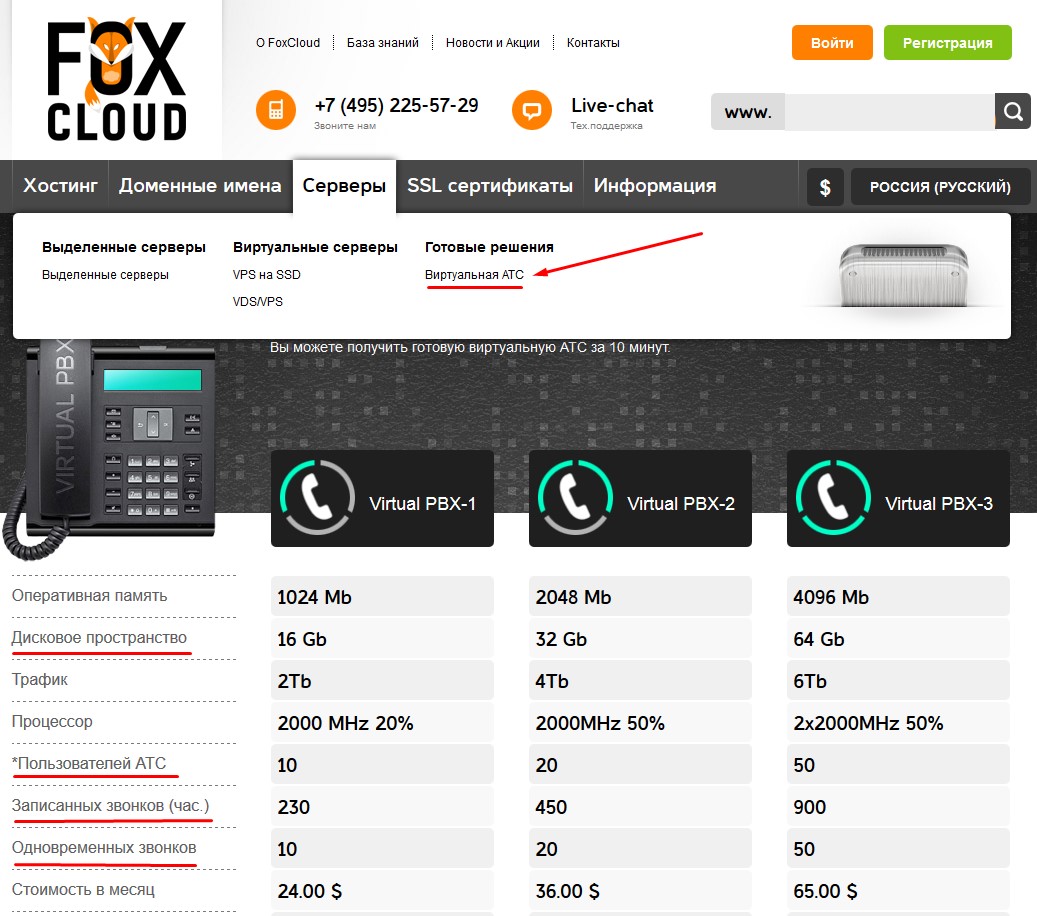Click the Одновременных звонков label
The height and width of the screenshot is (916, 1037).
click(x=104, y=847)
